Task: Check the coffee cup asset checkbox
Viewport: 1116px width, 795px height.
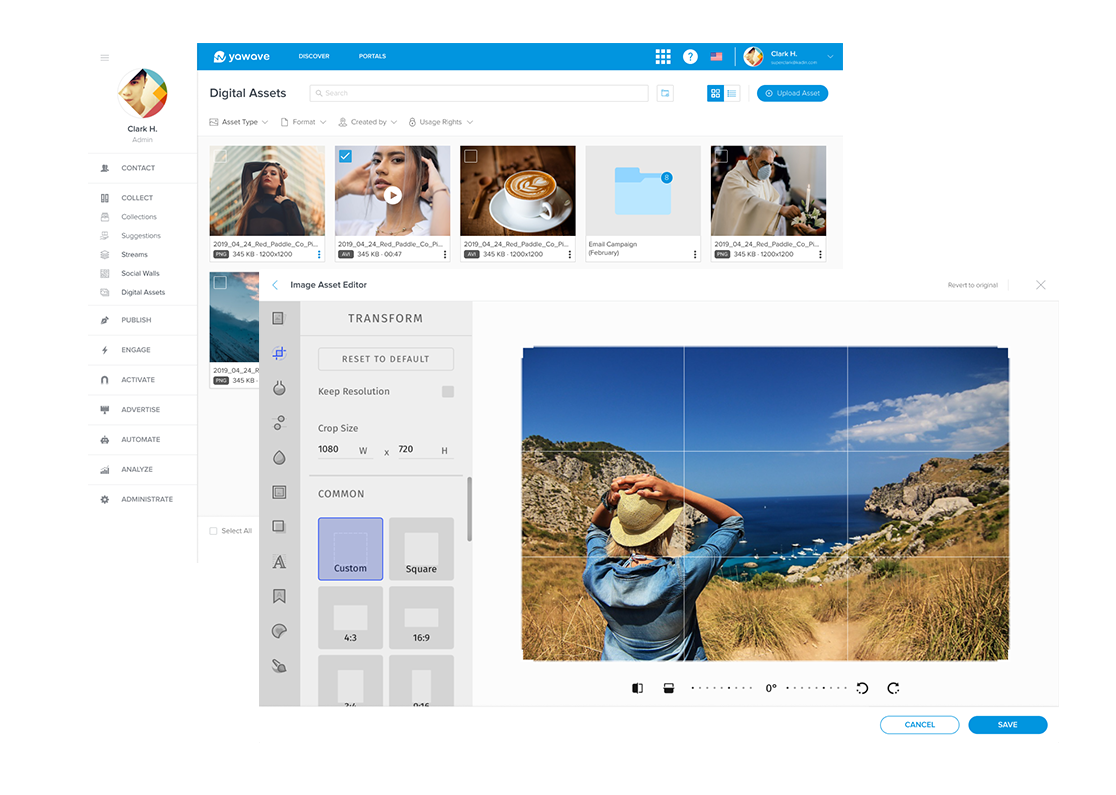Action: click(470, 156)
